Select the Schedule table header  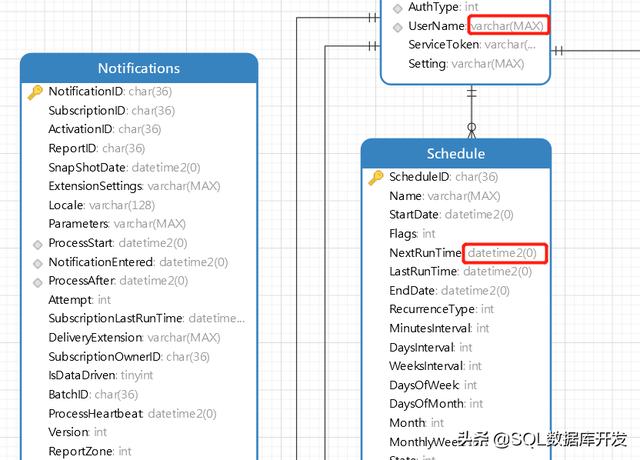[456, 153]
